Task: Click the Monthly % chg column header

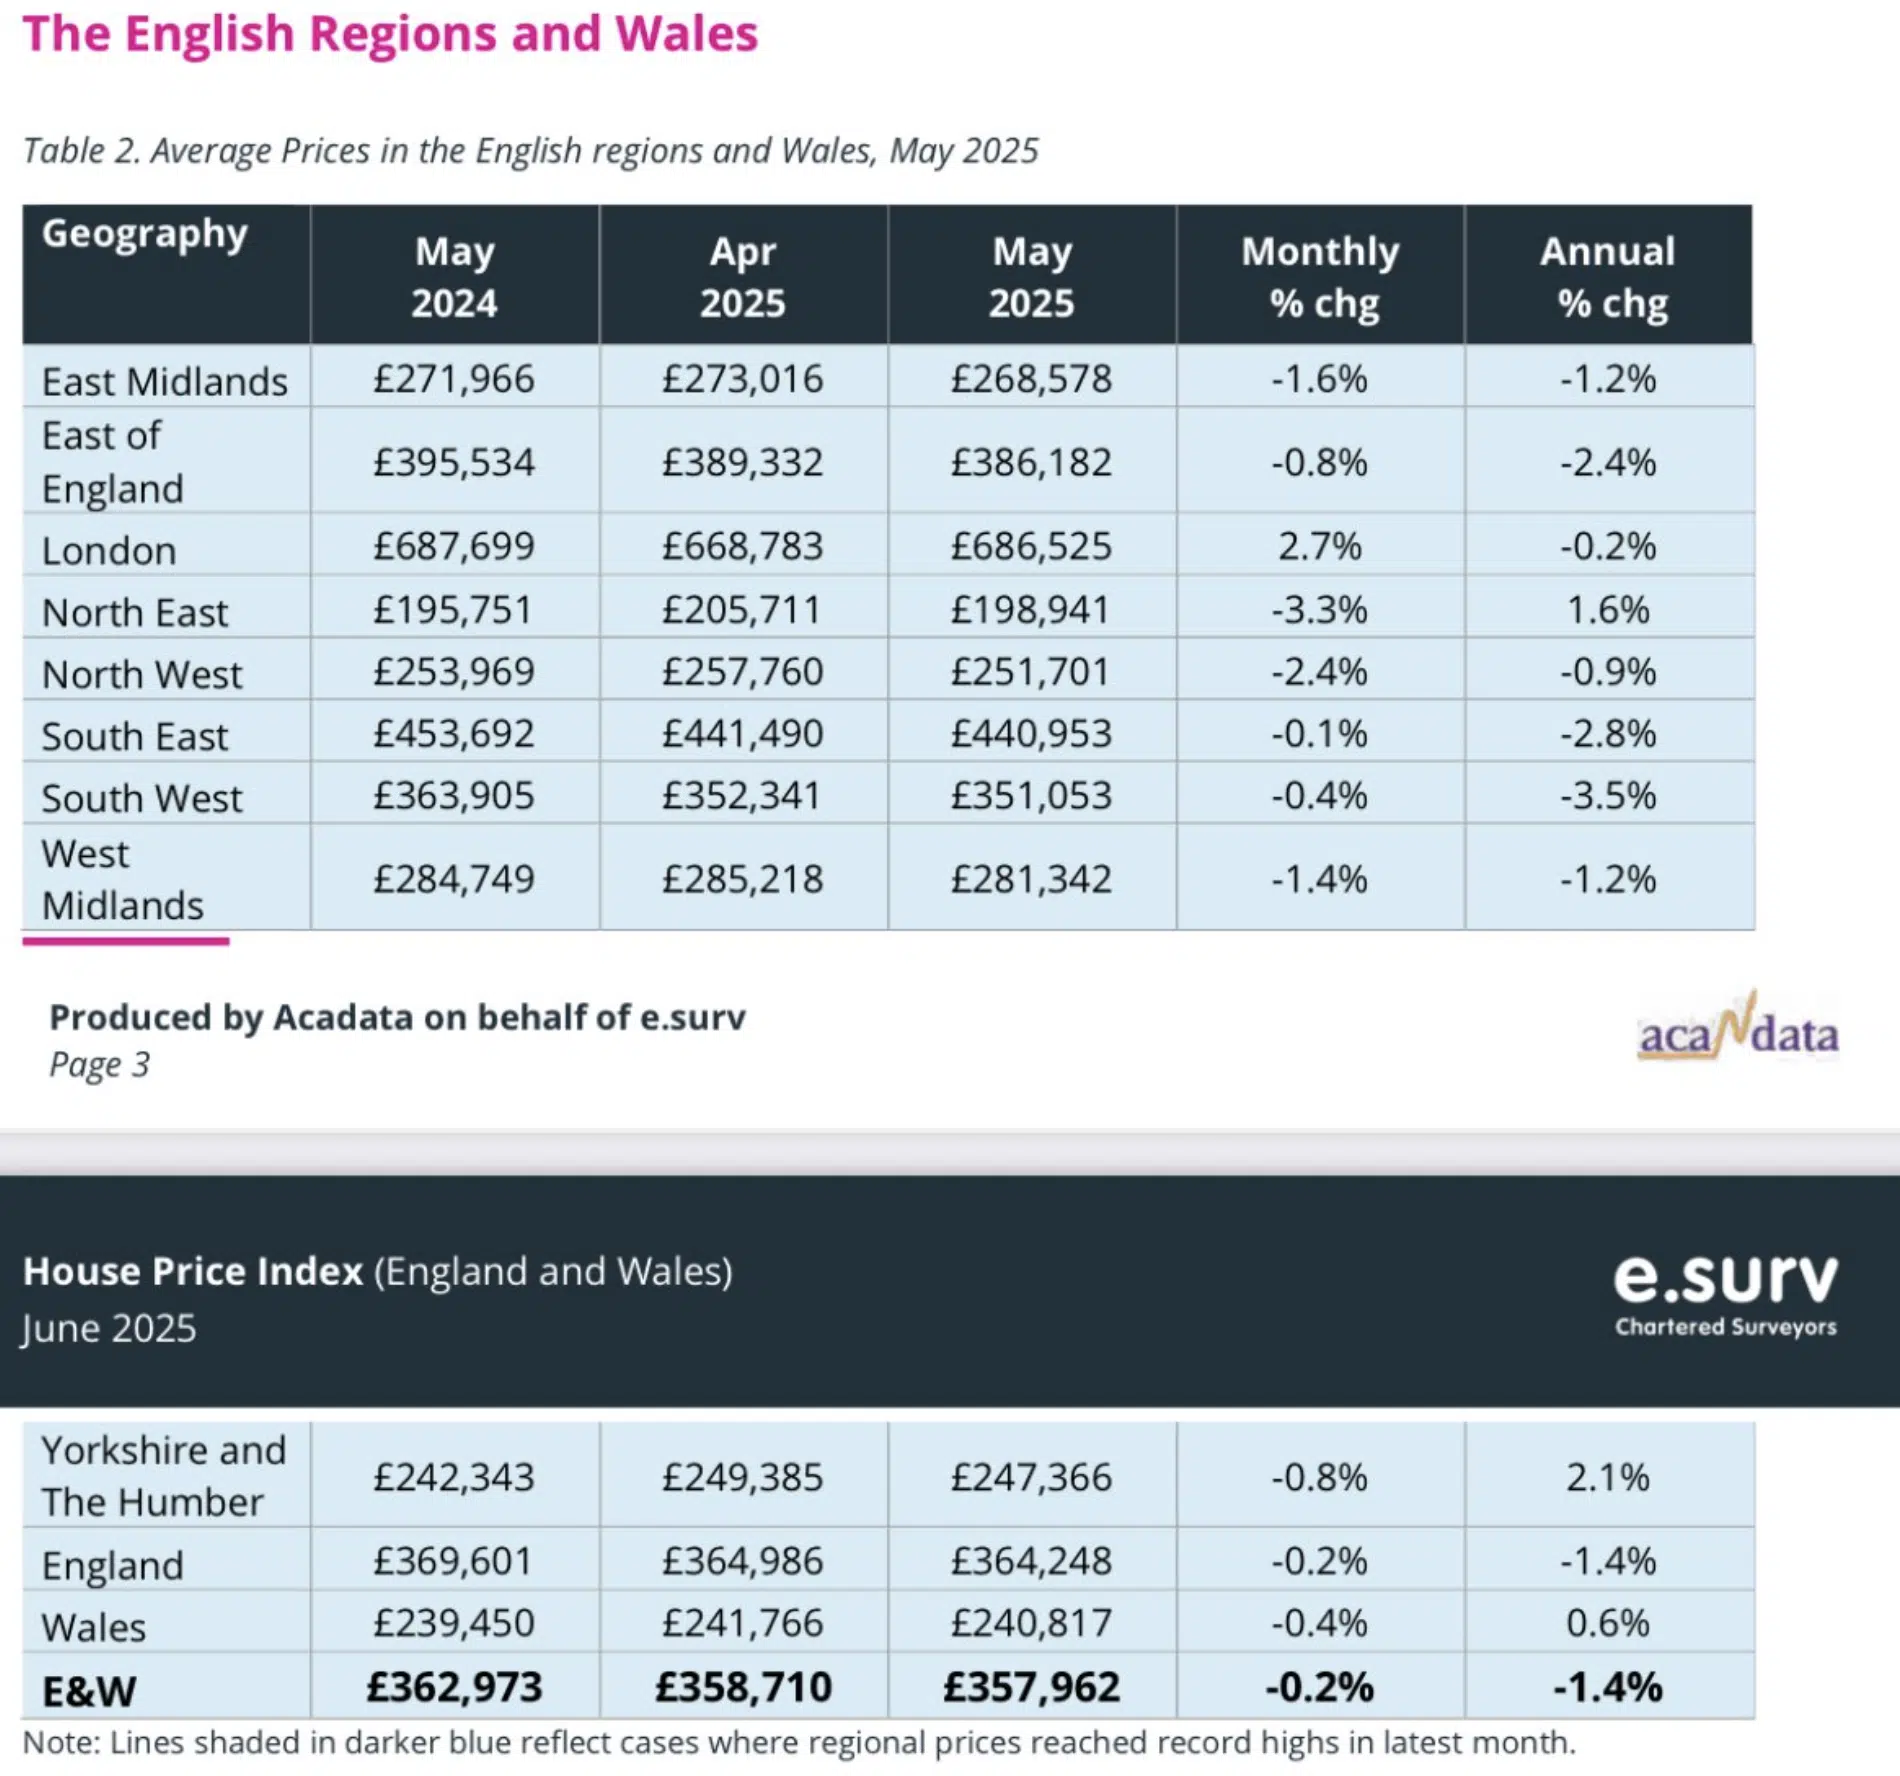Action: [1320, 276]
